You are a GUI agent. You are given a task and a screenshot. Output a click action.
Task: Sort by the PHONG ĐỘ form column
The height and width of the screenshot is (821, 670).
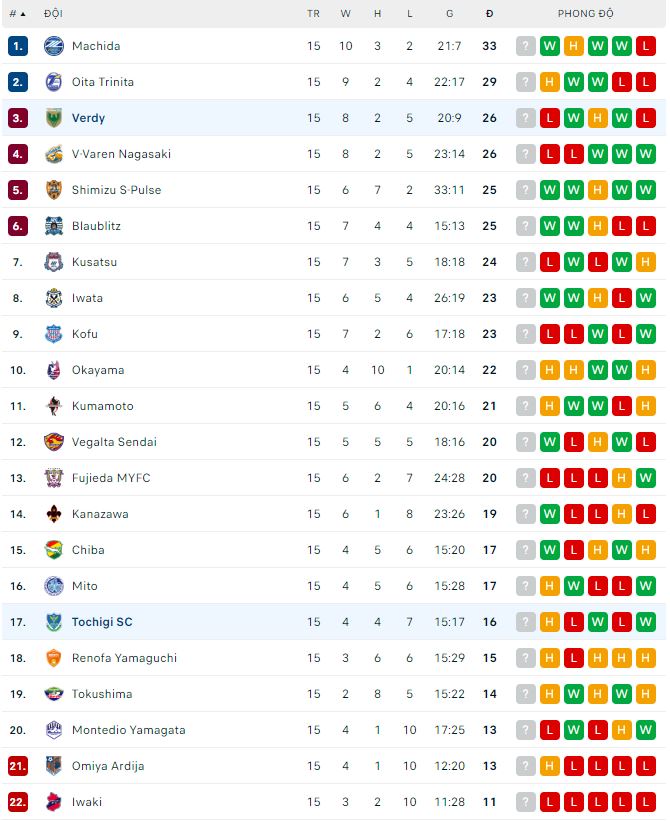(x=586, y=14)
